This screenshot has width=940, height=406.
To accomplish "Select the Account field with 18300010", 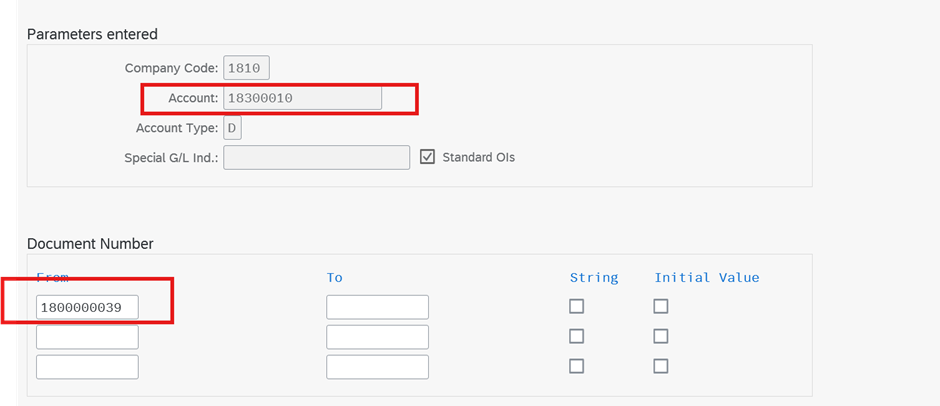I will 303,98.
